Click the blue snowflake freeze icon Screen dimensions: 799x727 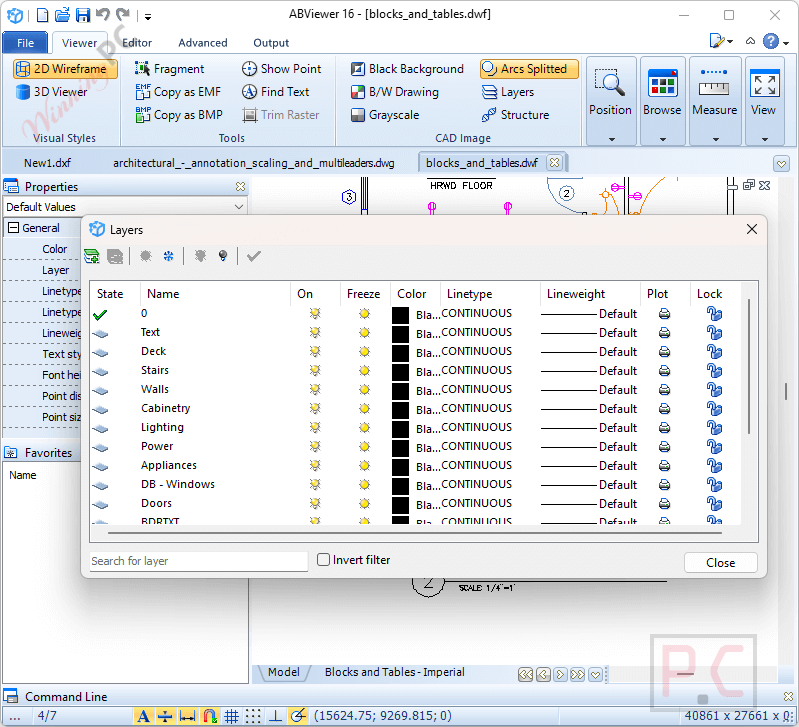point(169,256)
